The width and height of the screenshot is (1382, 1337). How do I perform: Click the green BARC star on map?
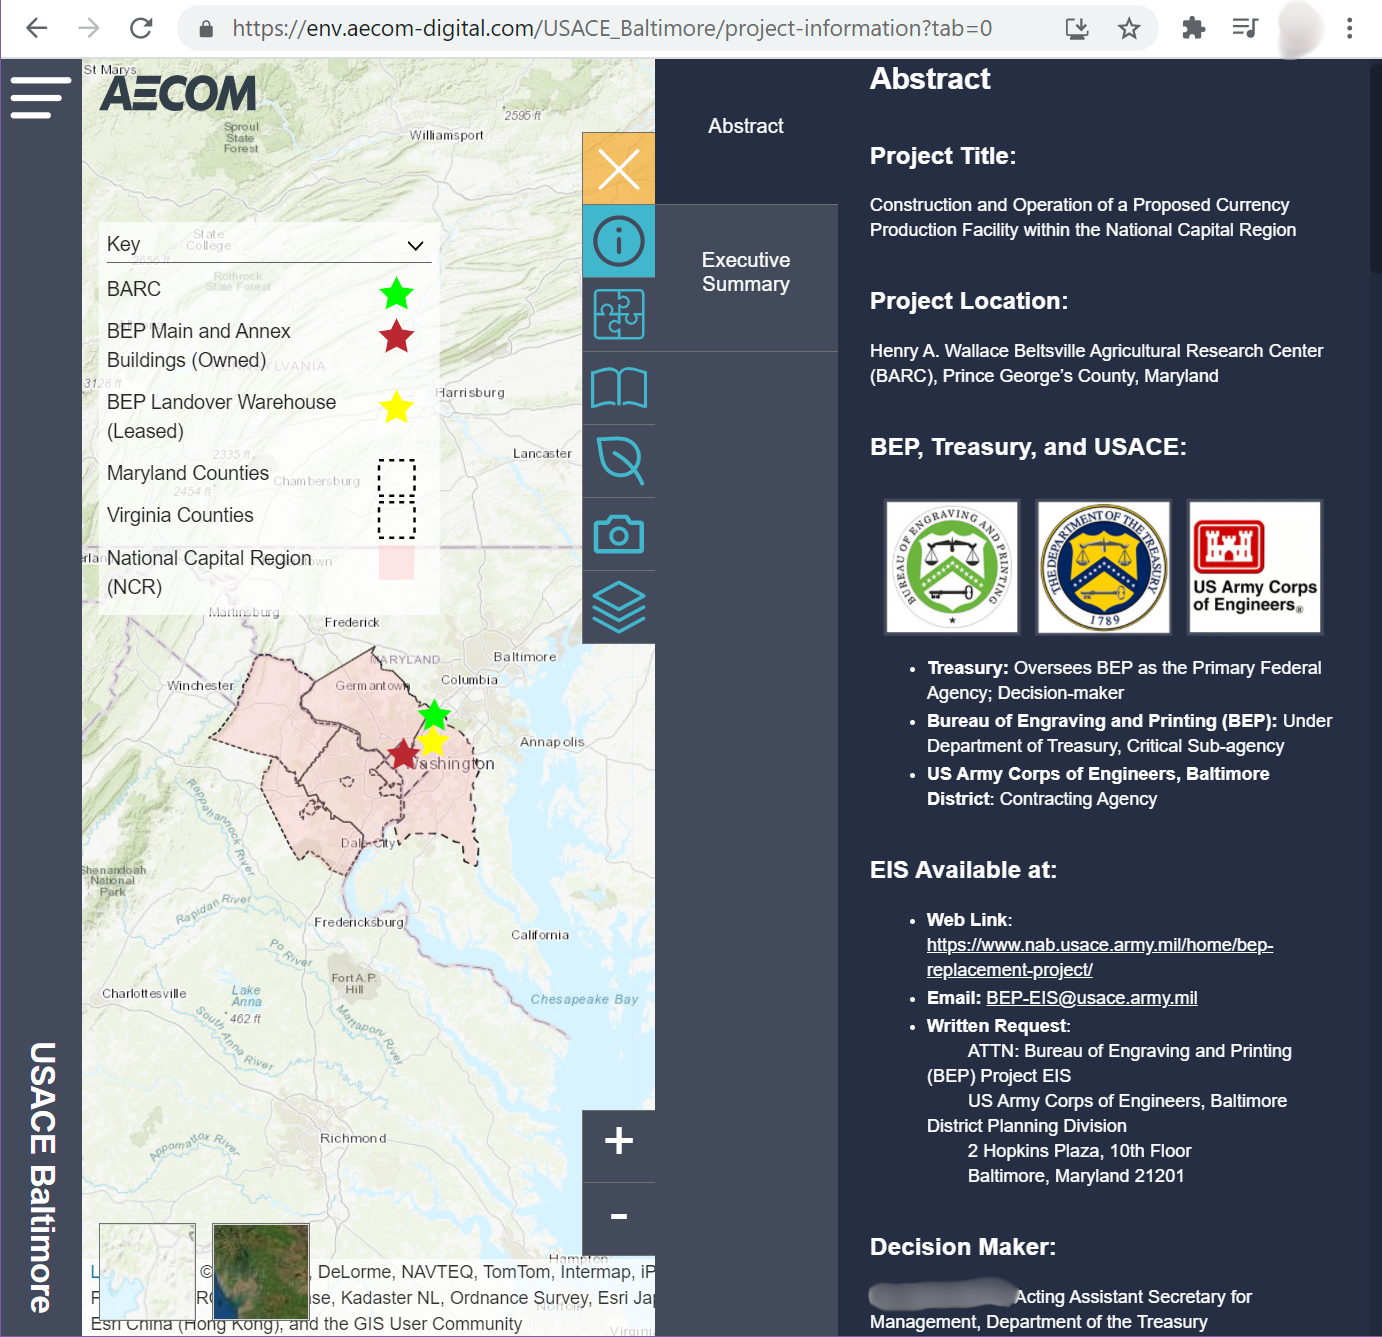(x=434, y=714)
